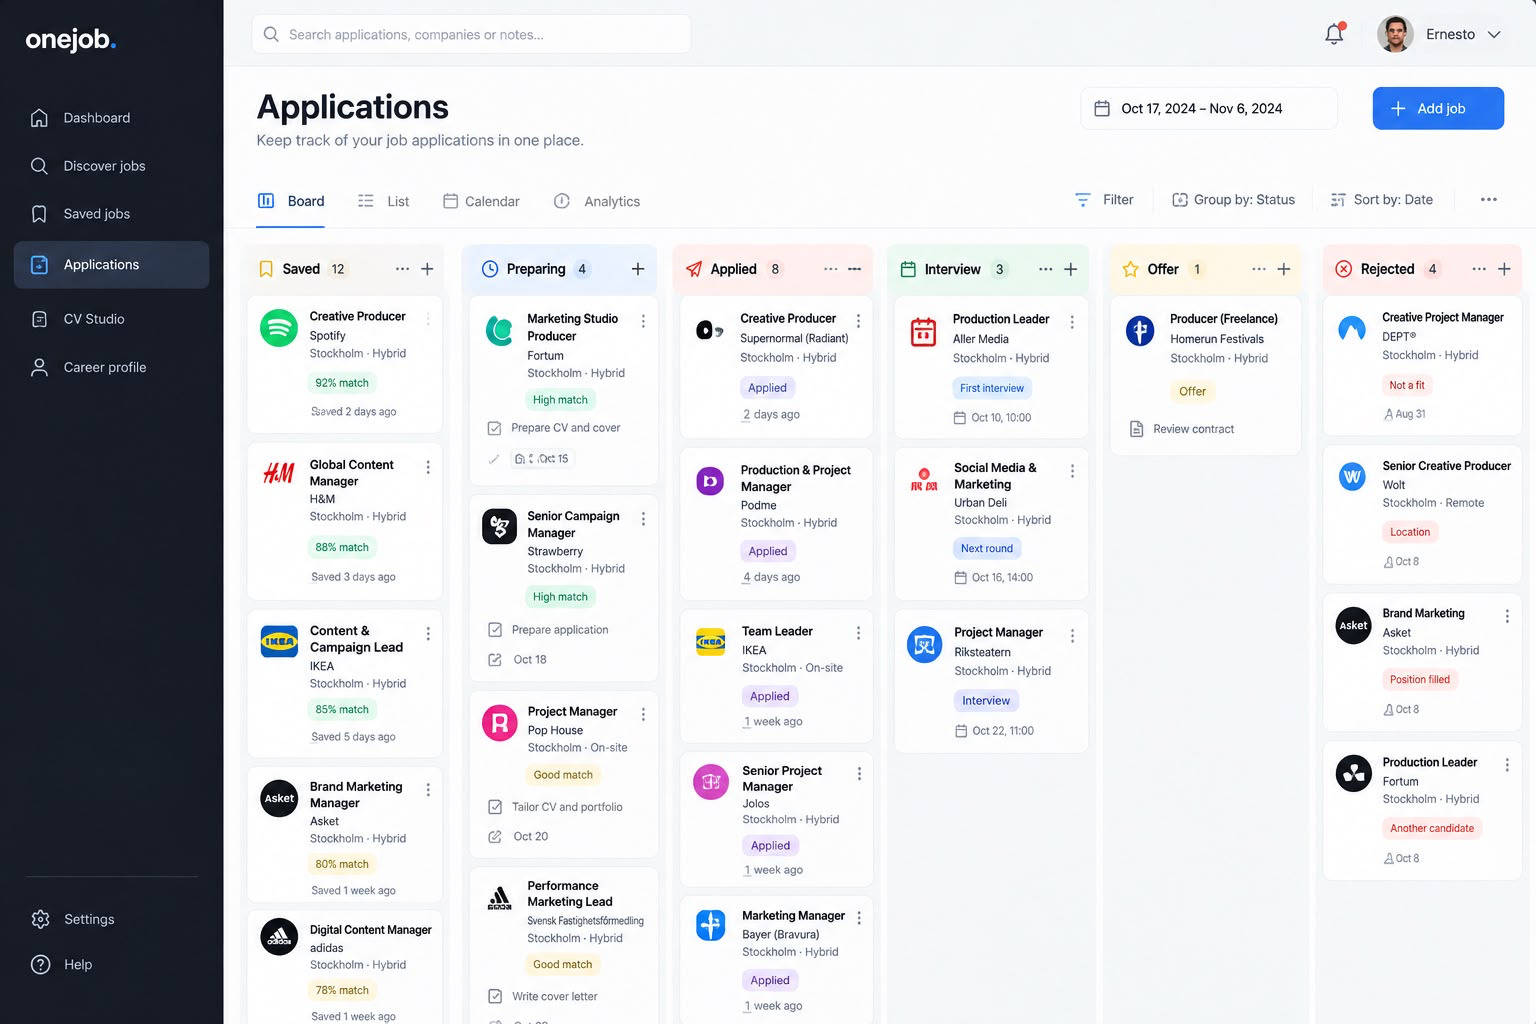This screenshot has width=1536, height=1024.
Task: Open Career profile in sidebar
Action: pyautogui.click(x=112, y=367)
